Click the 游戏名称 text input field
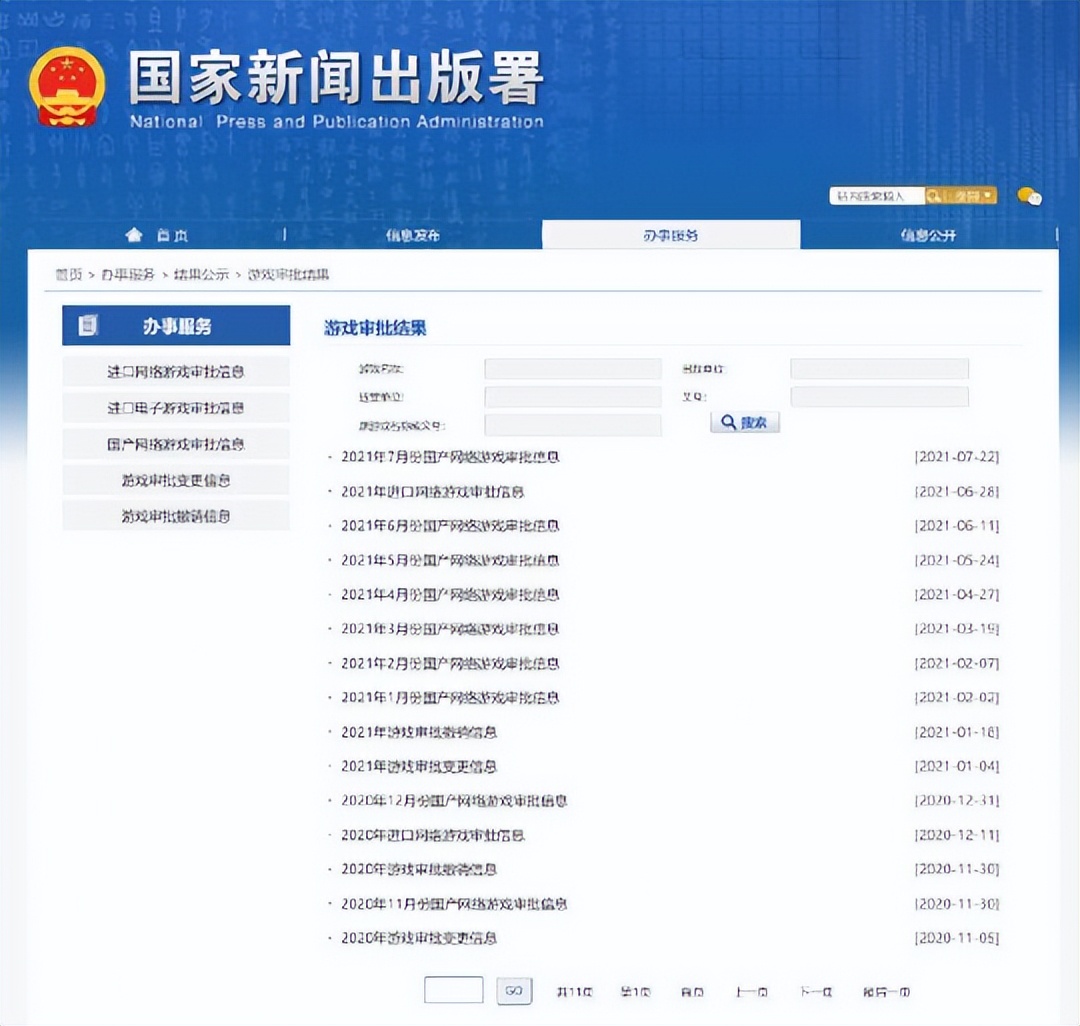This screenshot has width=1080, height=1026. 571,367
